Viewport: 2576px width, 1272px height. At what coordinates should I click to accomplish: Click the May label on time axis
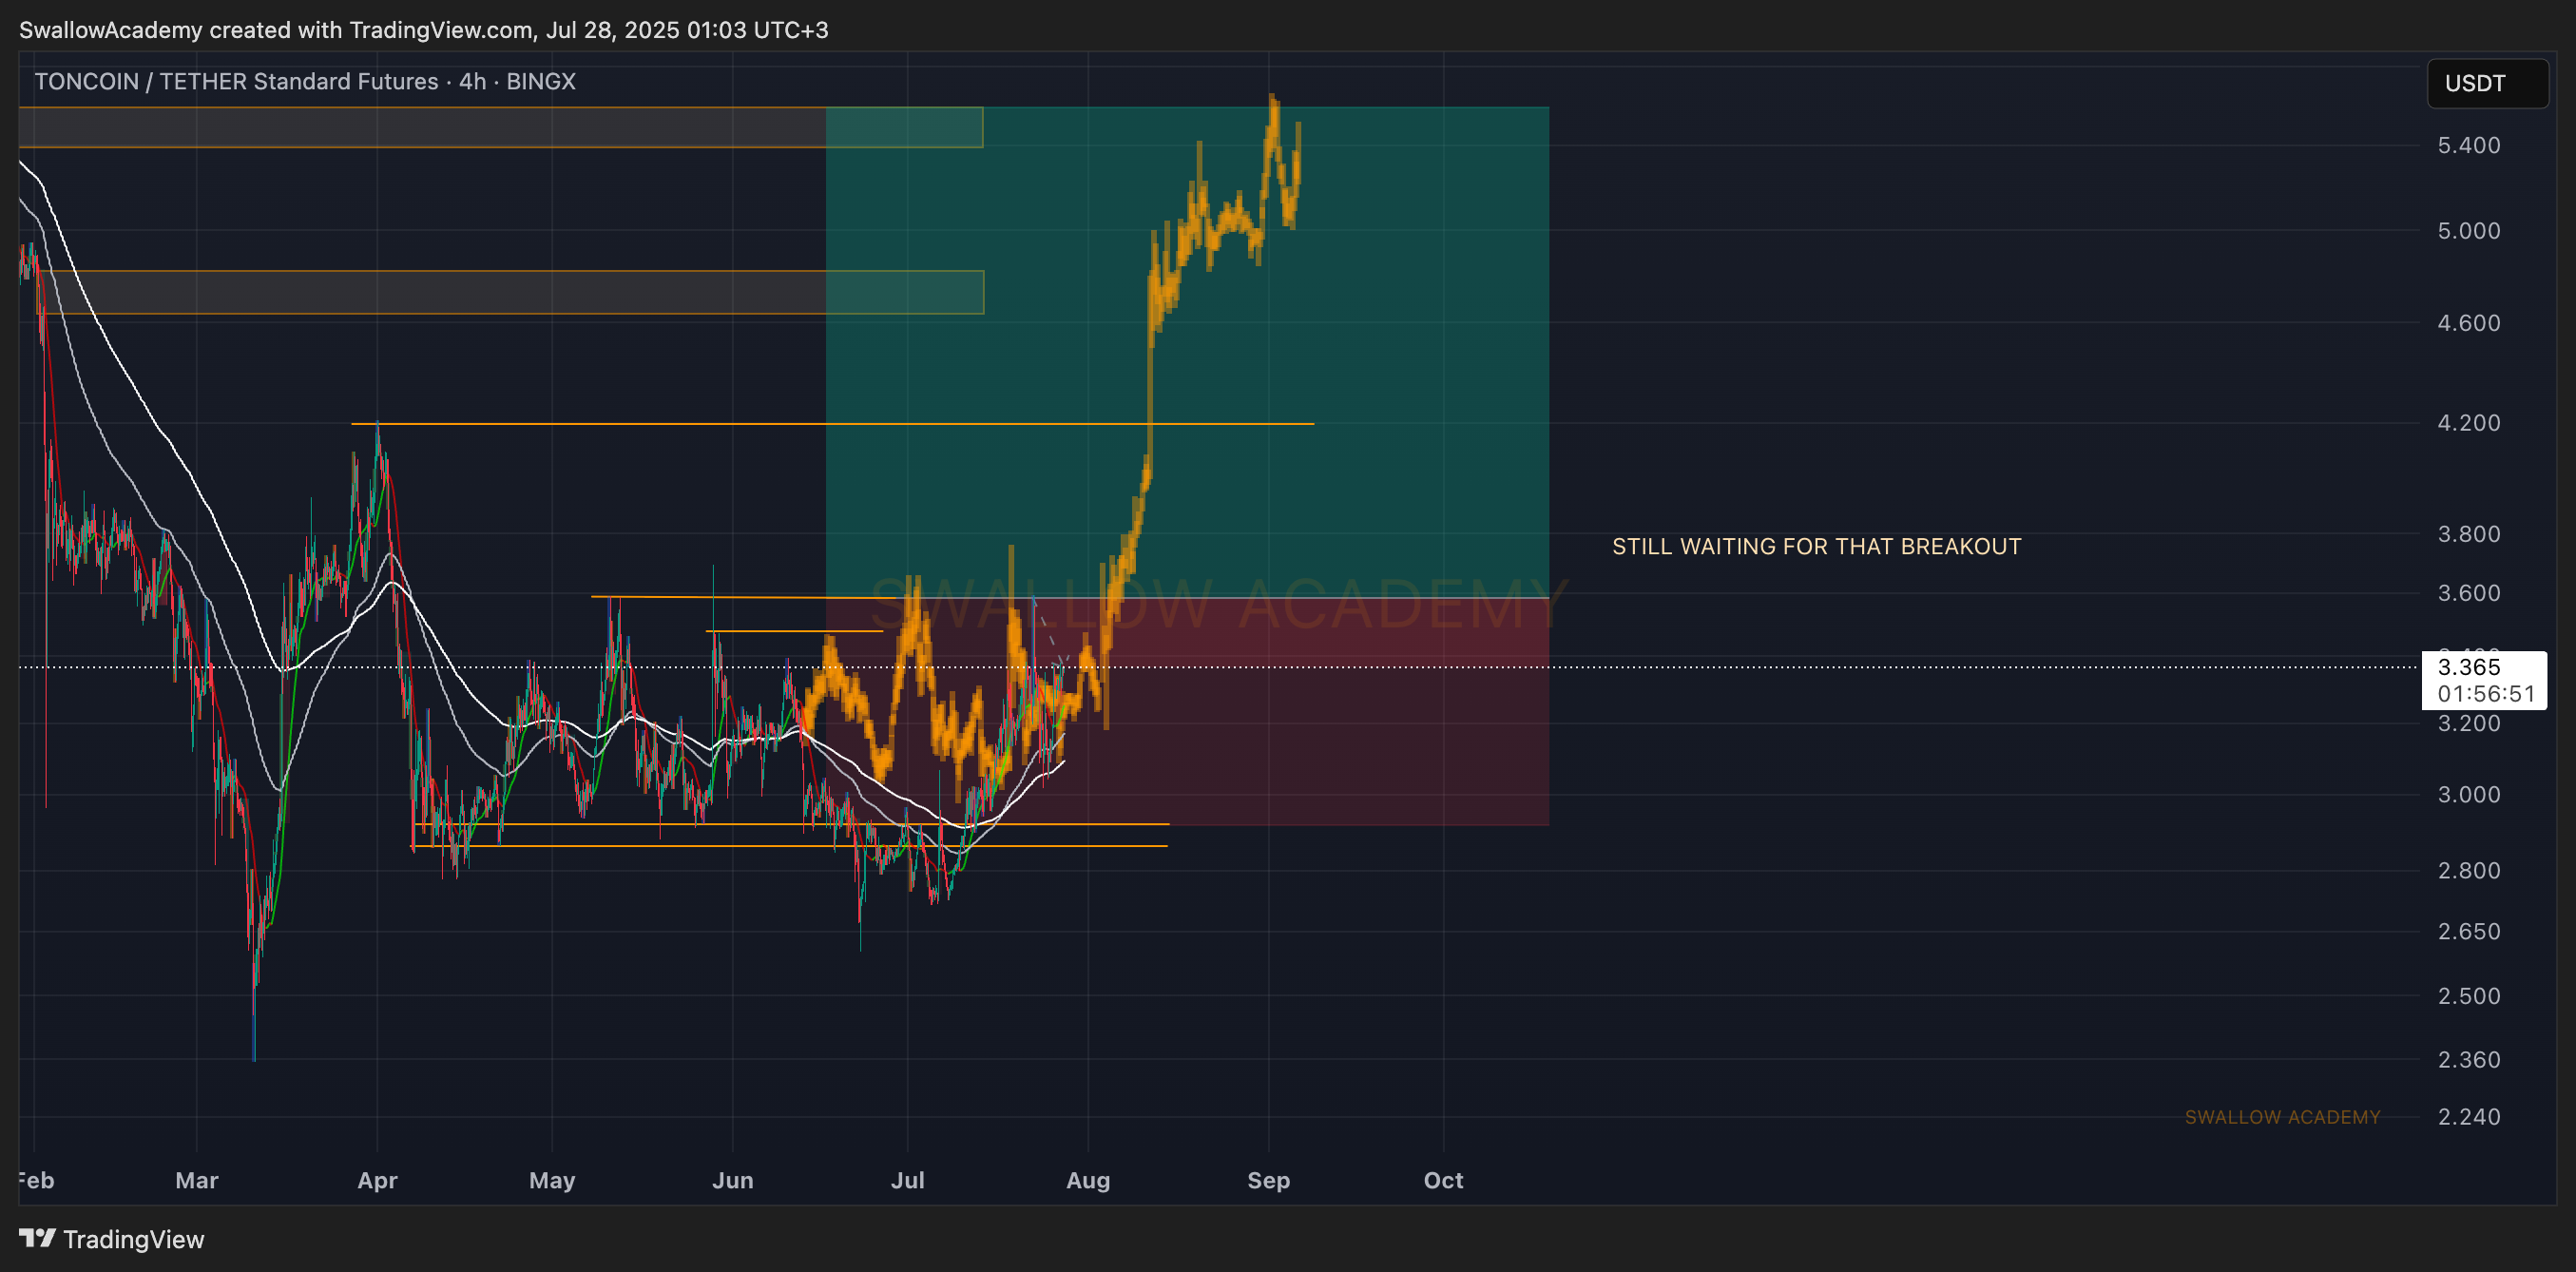point(552,1180)
